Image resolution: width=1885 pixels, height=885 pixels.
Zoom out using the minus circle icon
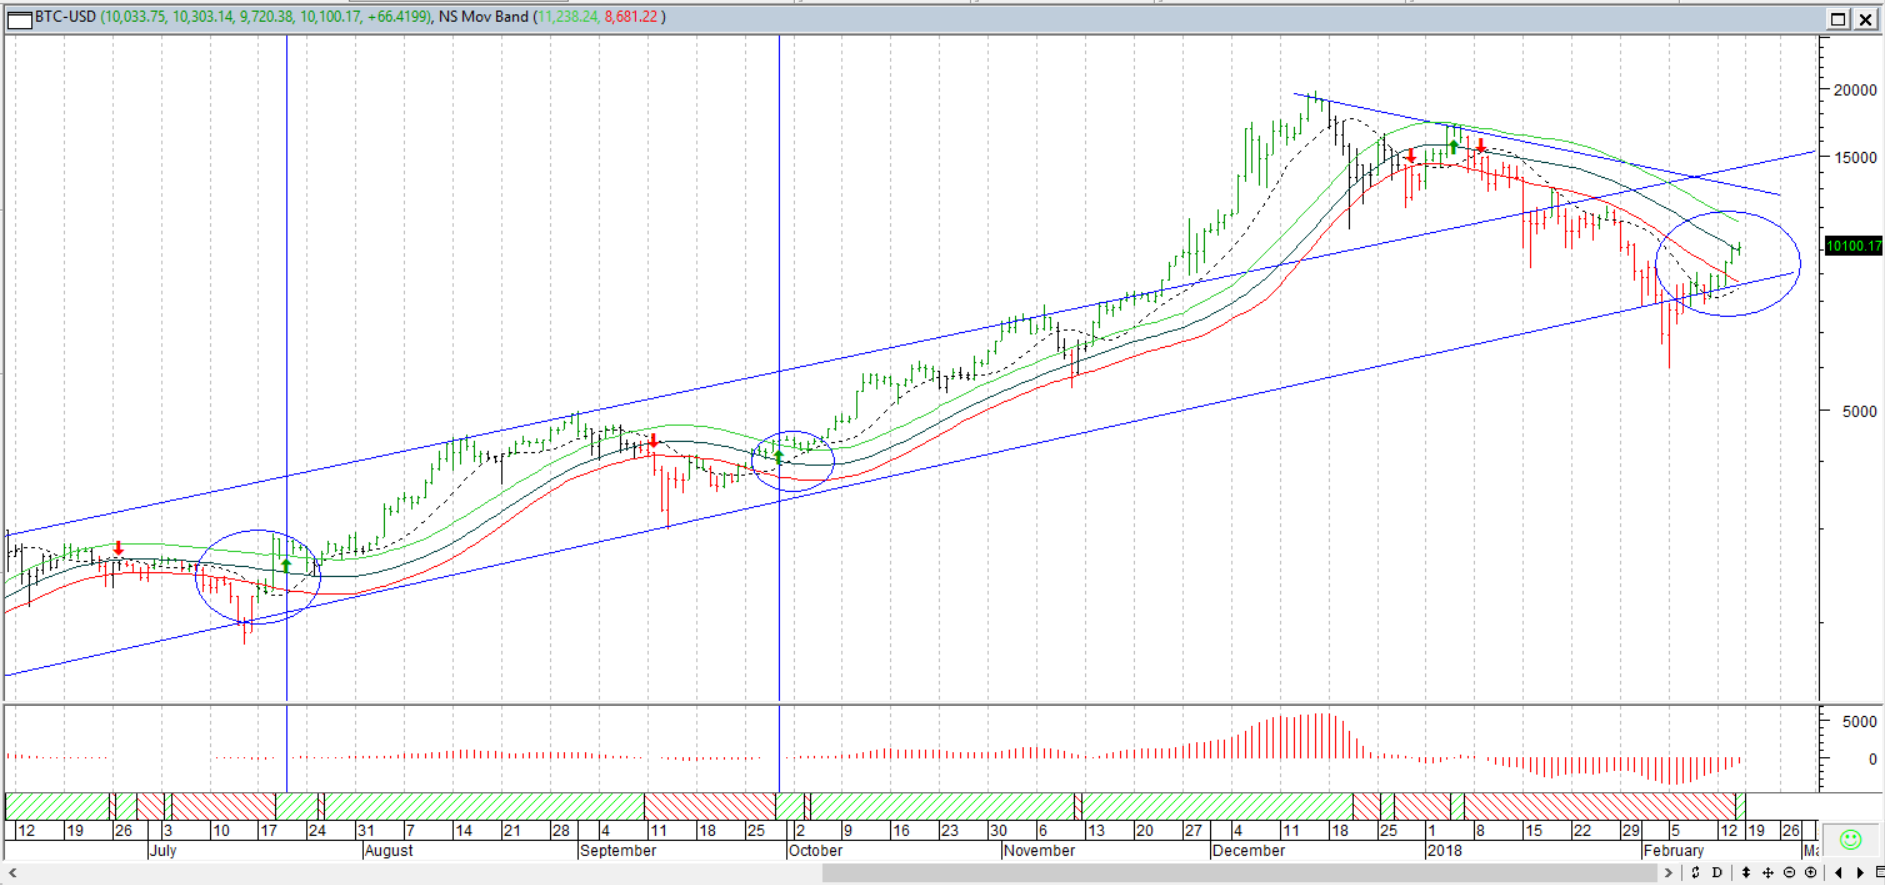(x=1789, y=873)
